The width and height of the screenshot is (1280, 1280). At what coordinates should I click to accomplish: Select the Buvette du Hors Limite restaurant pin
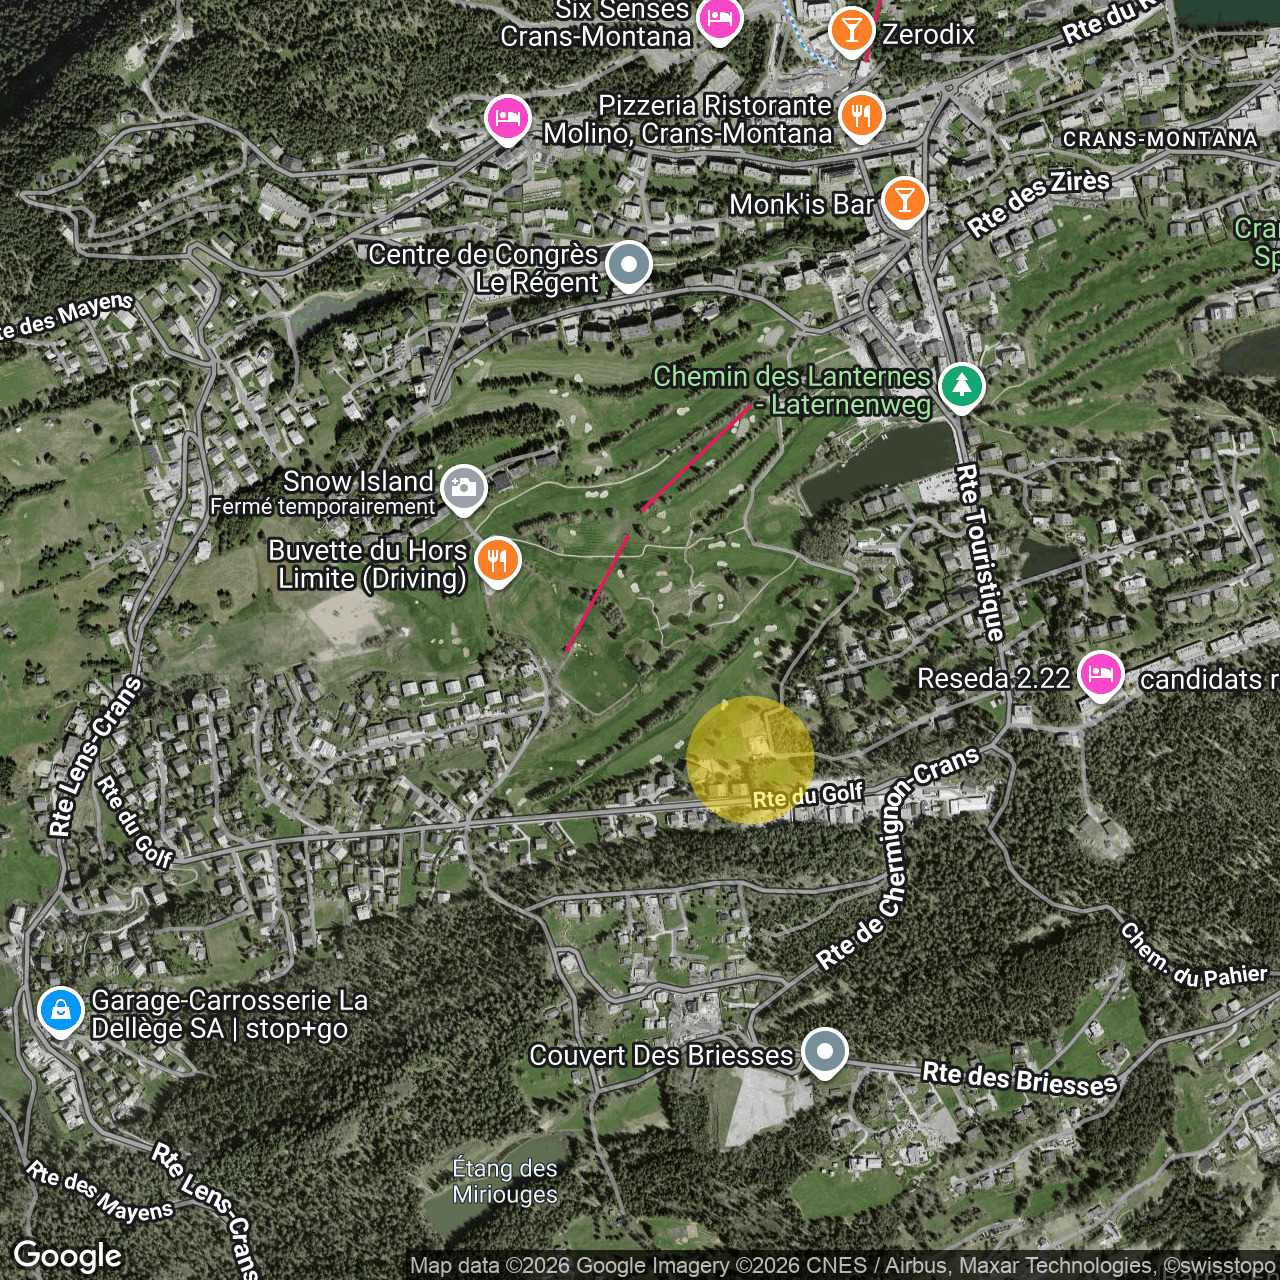pos(497,559)
